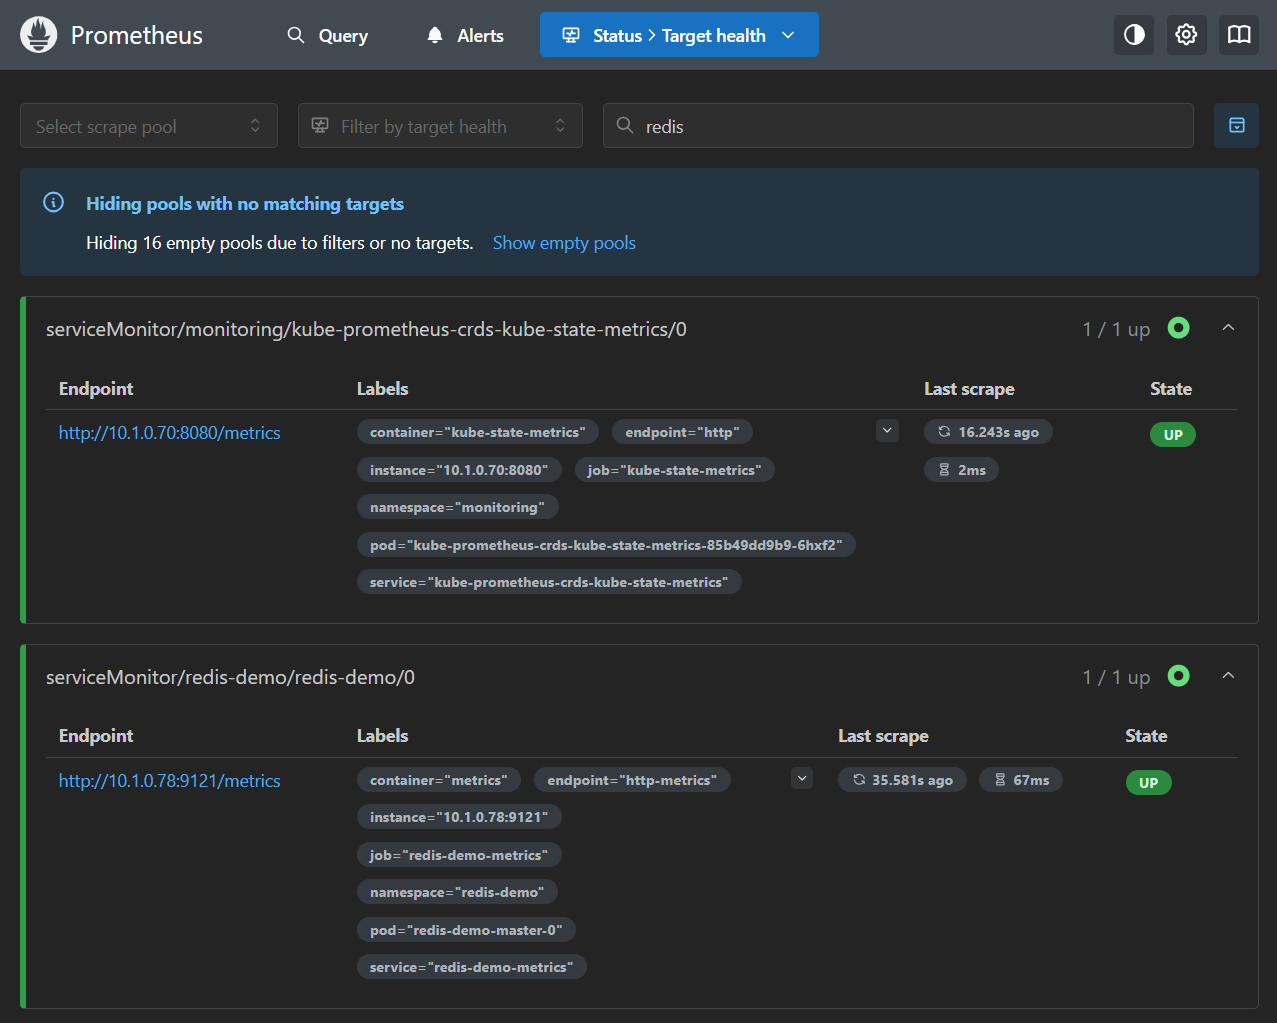Click the container="metrics" label

439,780
